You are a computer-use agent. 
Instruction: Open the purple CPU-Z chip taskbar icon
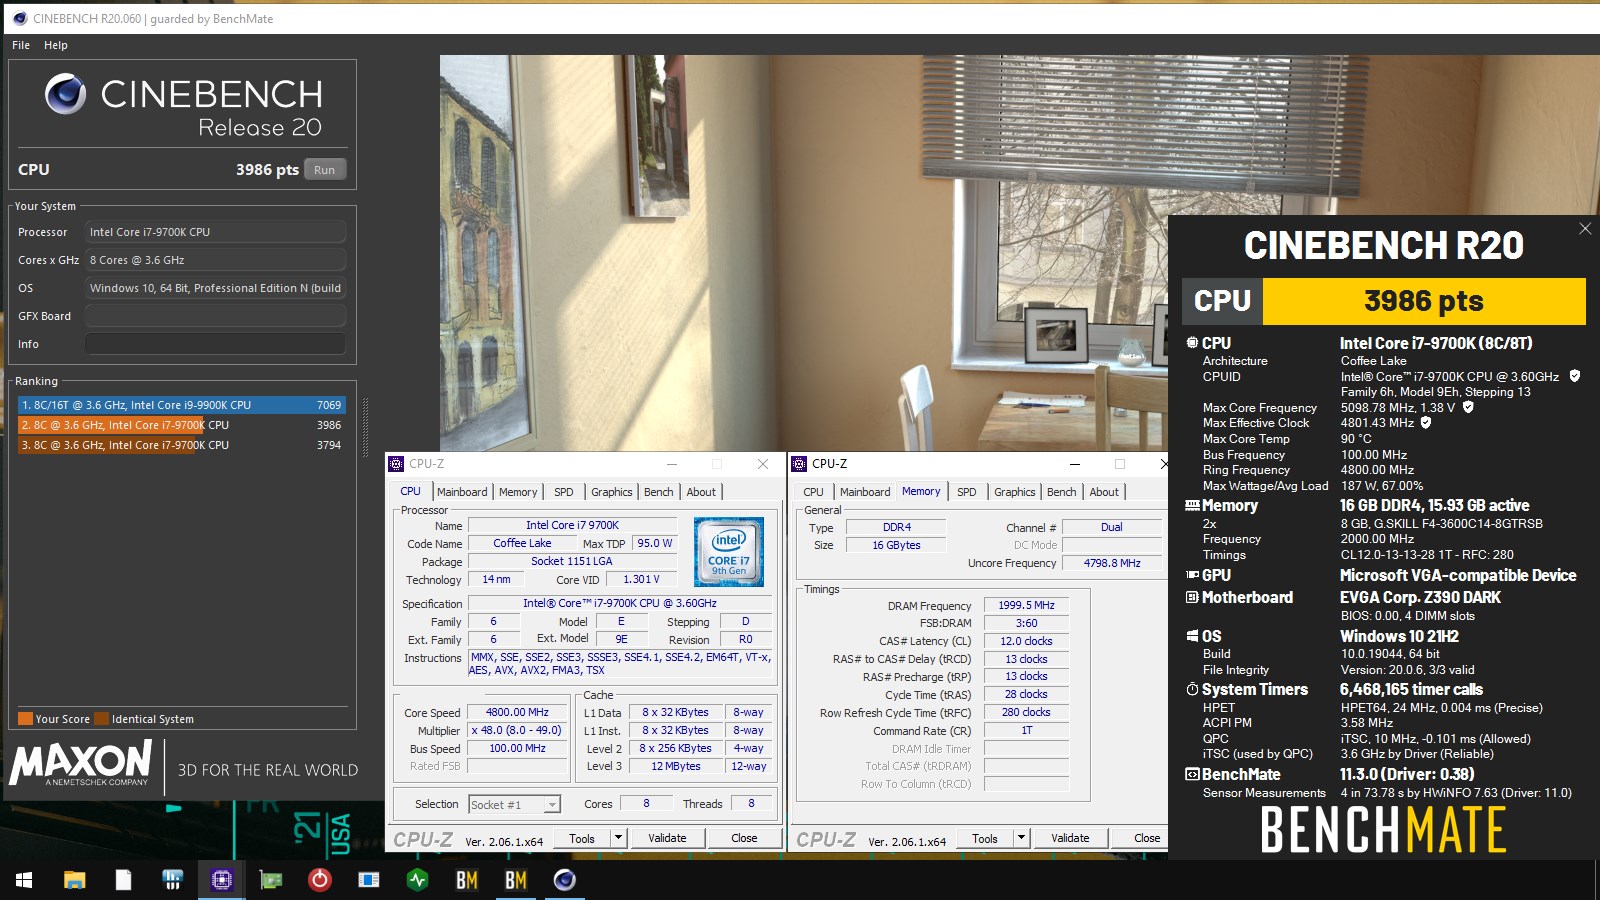(x=222, y=880)
